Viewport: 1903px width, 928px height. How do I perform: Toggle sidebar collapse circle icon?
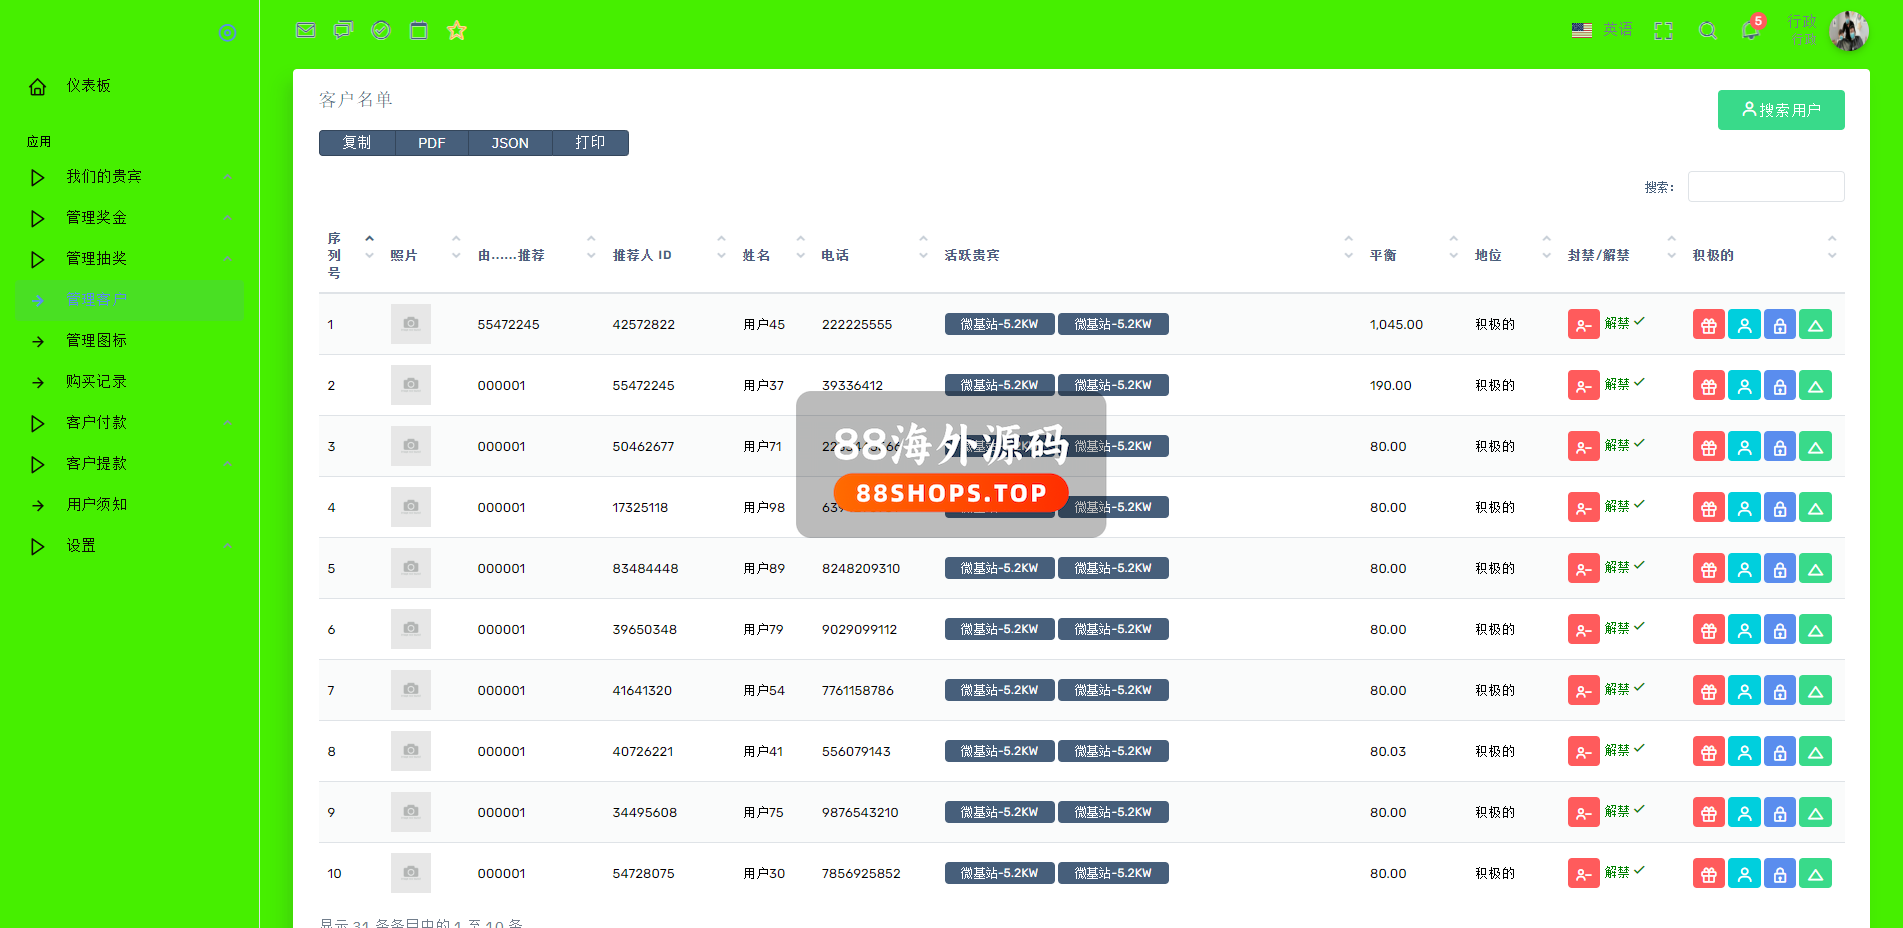tap(228, 33)
